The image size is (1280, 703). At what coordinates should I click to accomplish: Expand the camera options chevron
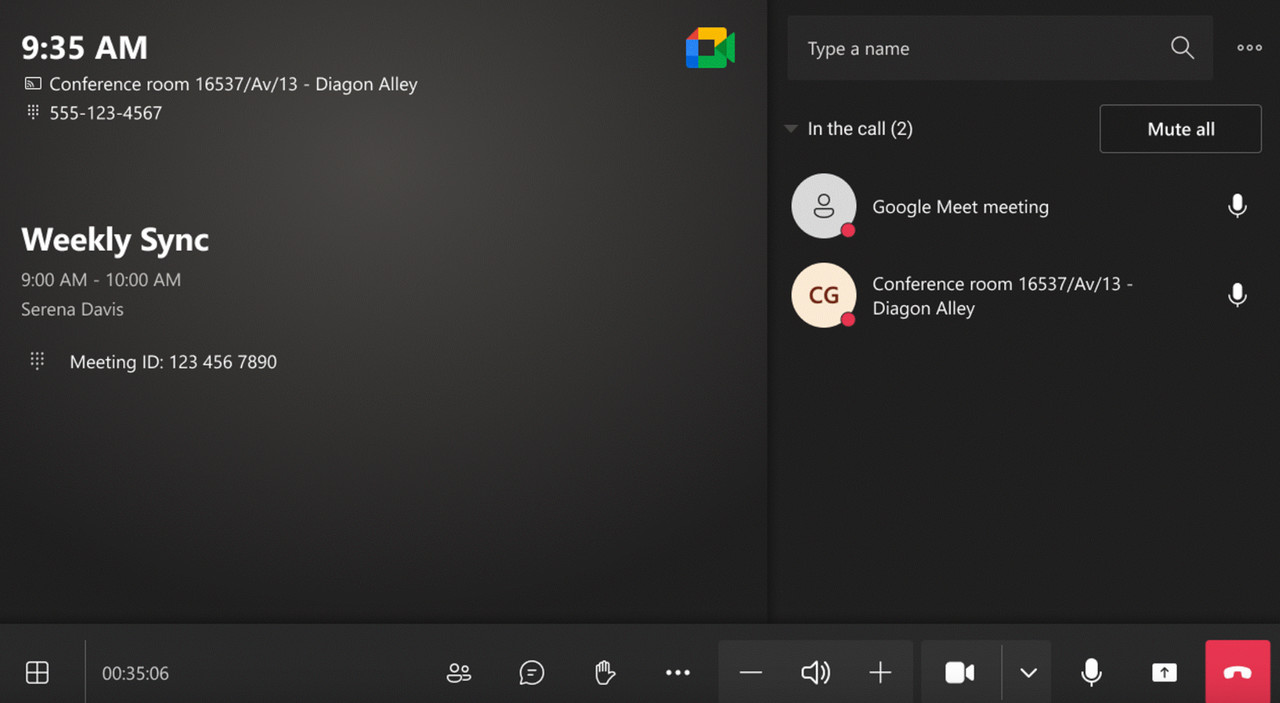pos(1028,673)
